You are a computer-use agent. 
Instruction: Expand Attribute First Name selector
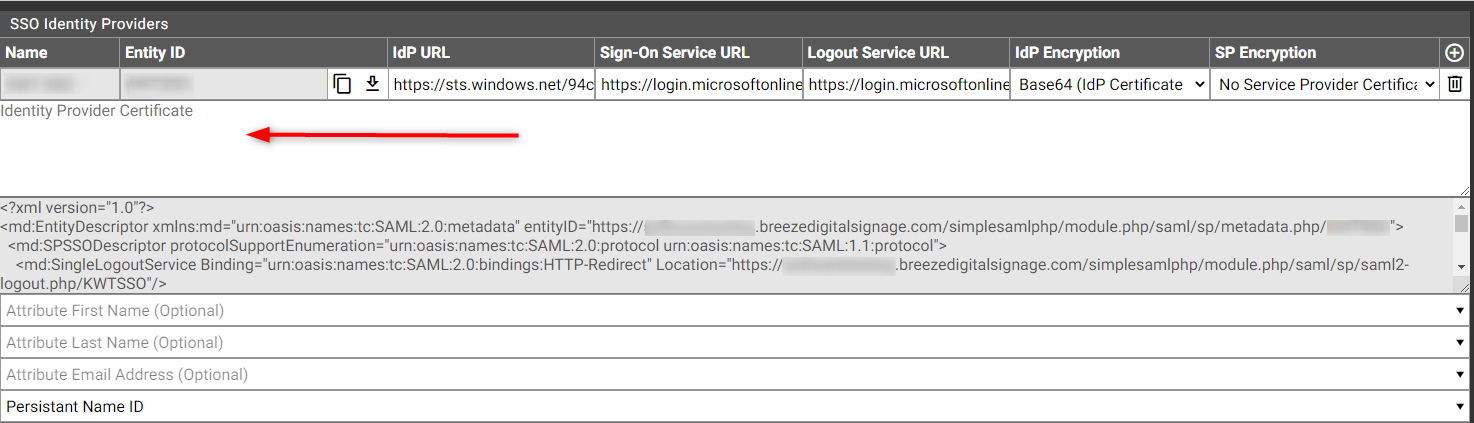pos(736,311)
